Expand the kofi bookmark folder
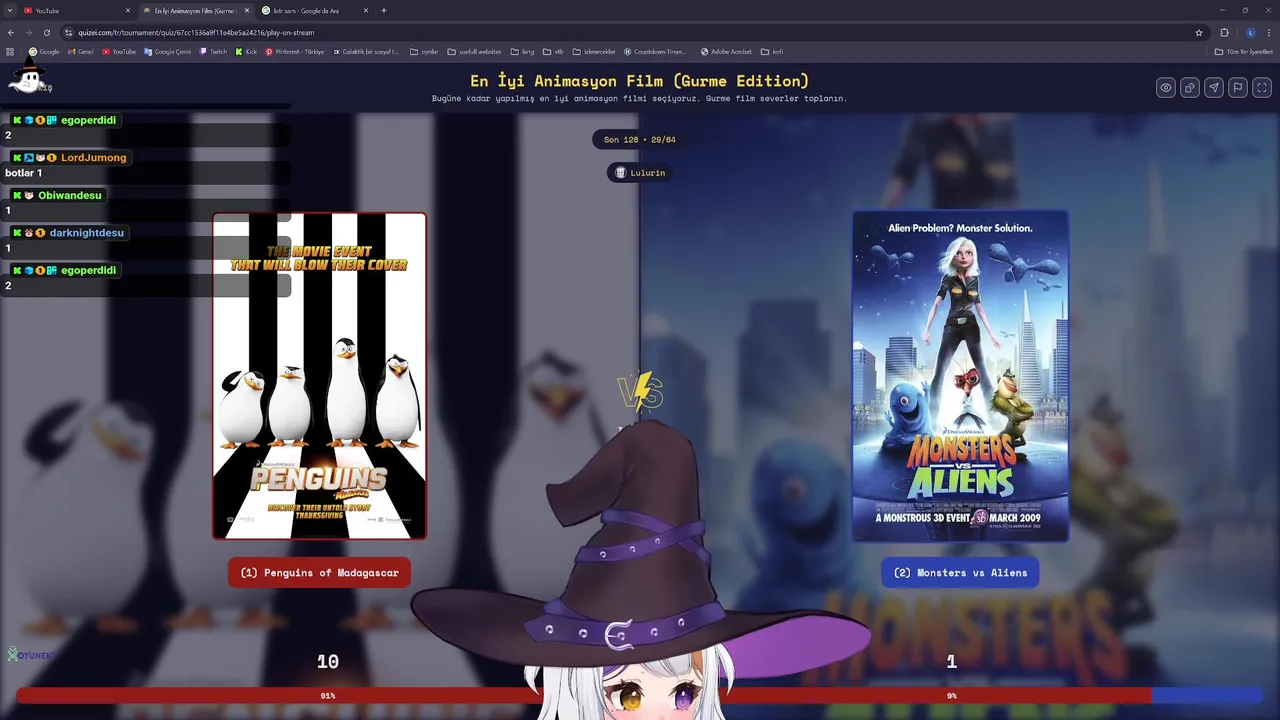Viewport: 1280px width, 720px height. [x=772, y=51]
